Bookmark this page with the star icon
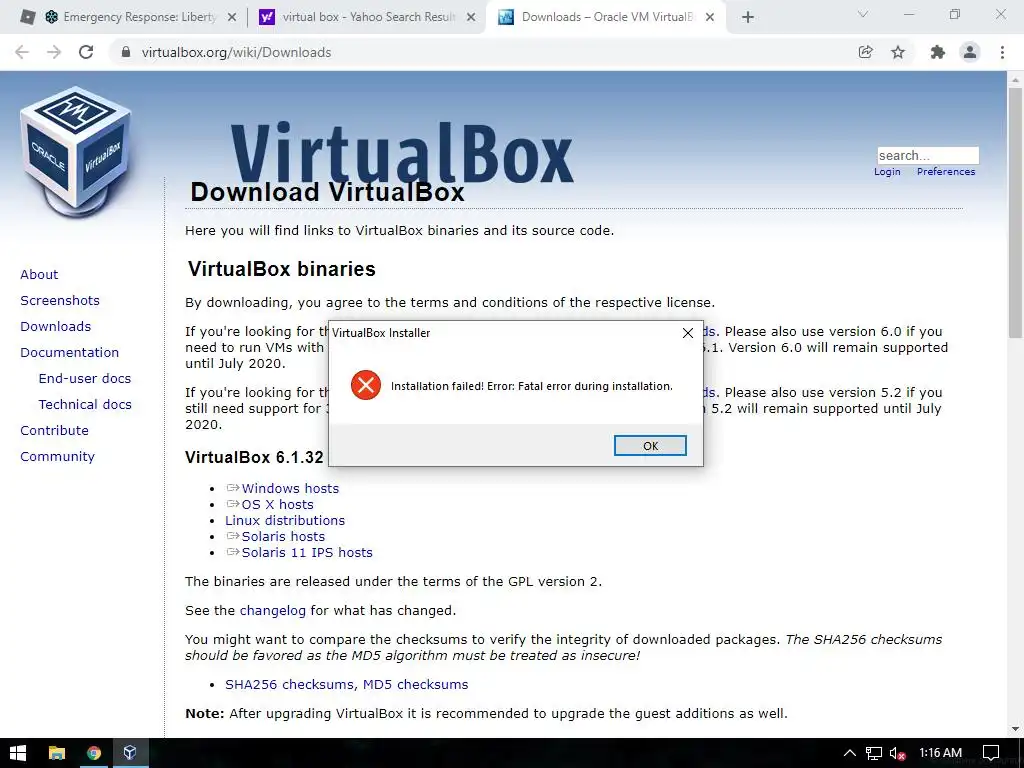1024x768 pixels. click(898, 52)
